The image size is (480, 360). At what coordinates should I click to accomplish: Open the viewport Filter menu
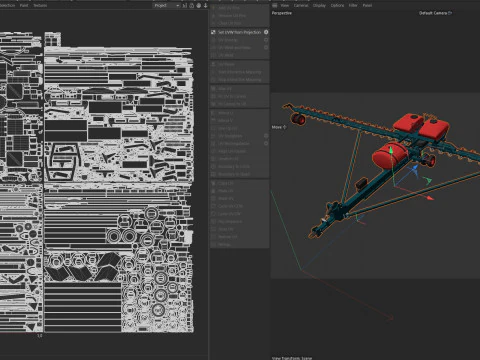[353, 5]
